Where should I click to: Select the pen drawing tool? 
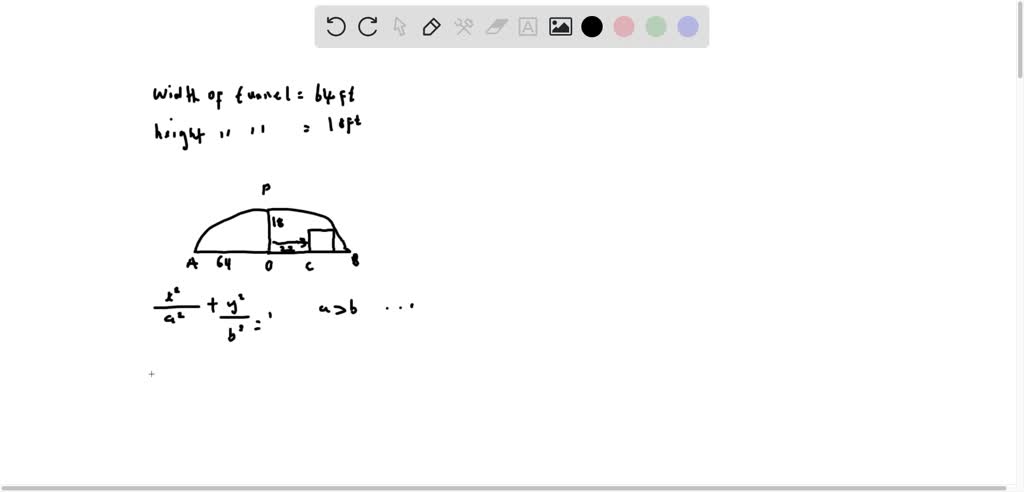pyautogui.click(x=432, y=27)
